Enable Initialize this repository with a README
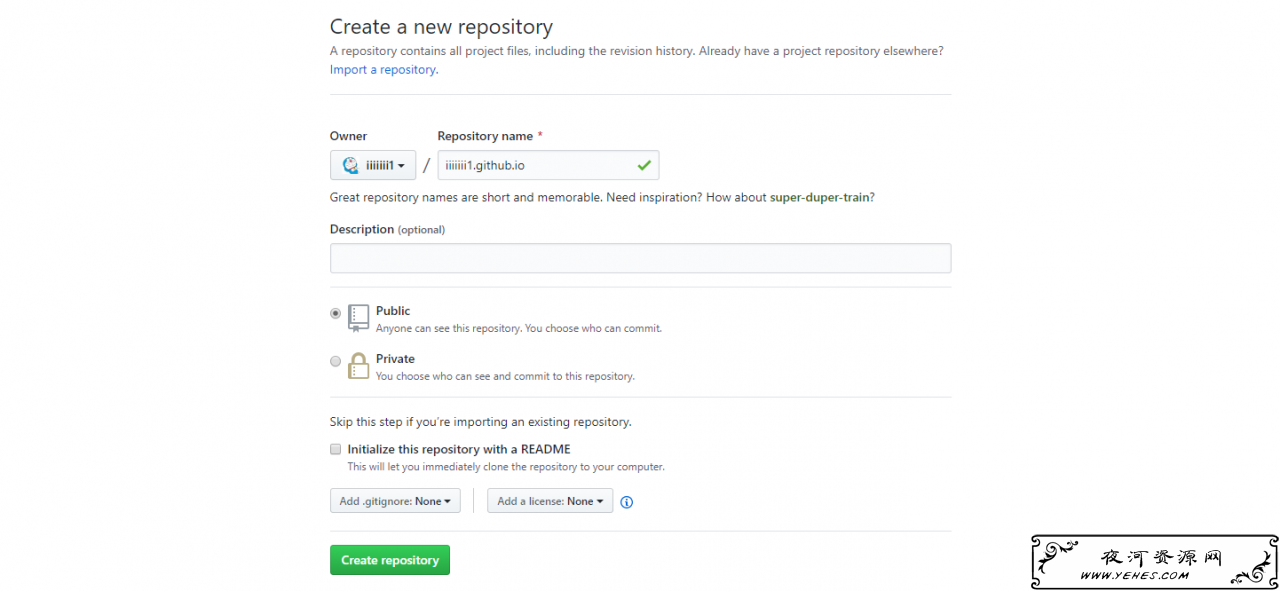Viewport: 1280px width, 591px height. (336, 449)
